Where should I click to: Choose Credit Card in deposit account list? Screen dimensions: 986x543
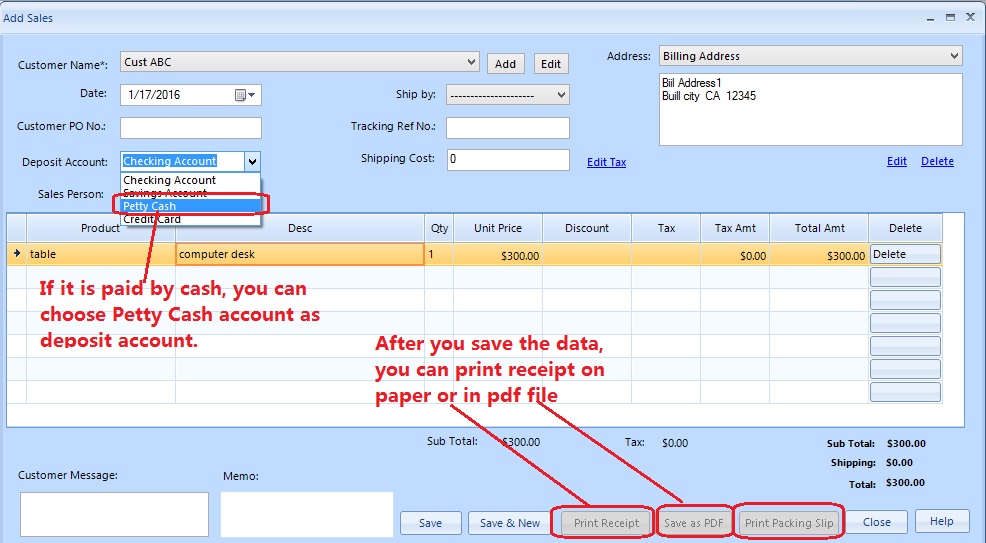tap(152, 219)
